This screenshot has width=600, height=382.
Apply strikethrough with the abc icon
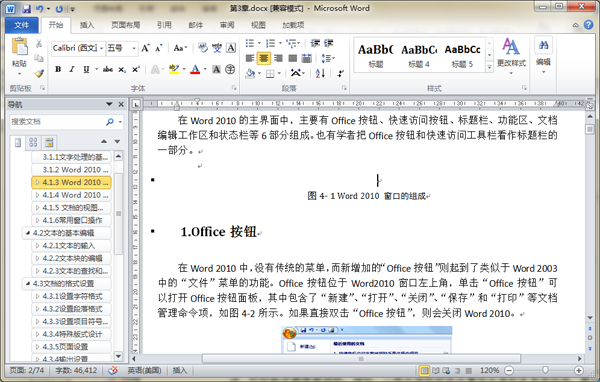pos(108,69)
